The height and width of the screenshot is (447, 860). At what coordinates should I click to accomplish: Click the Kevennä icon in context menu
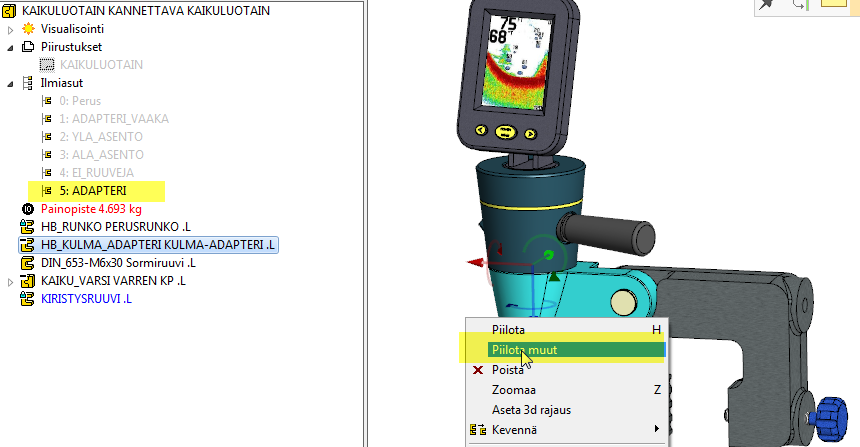pos(478,430)
